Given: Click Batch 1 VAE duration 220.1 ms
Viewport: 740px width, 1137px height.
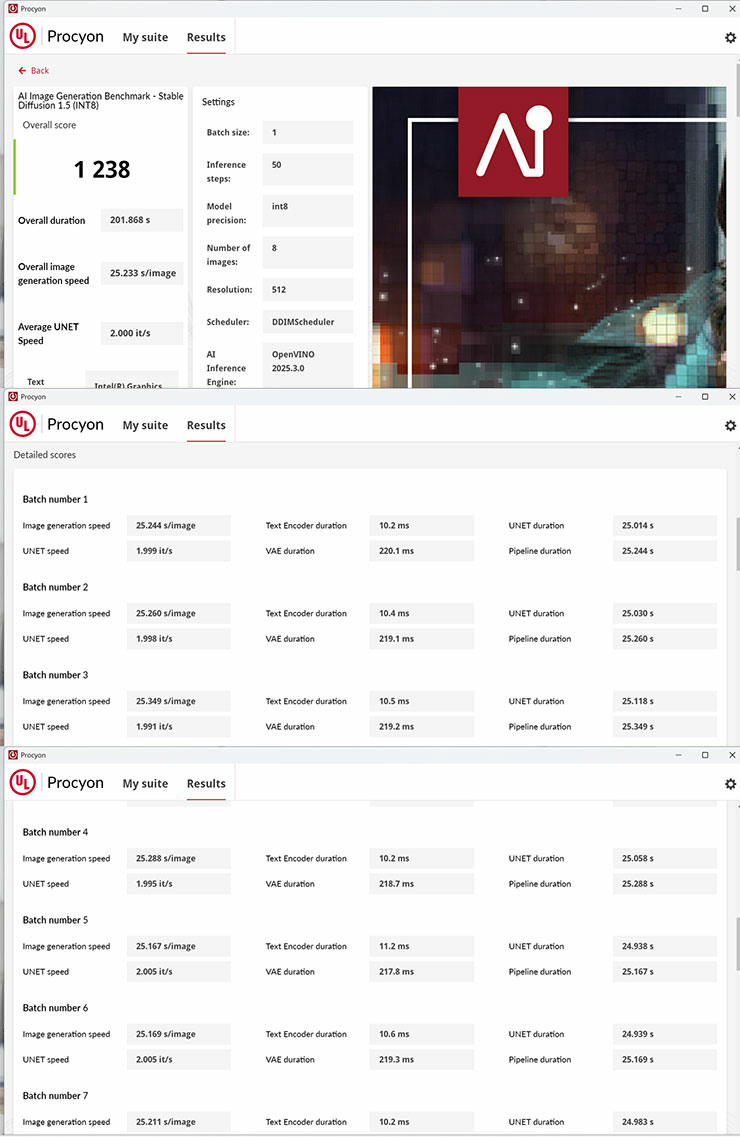Looking at the screenshot, I should click(x=421, y=551).
